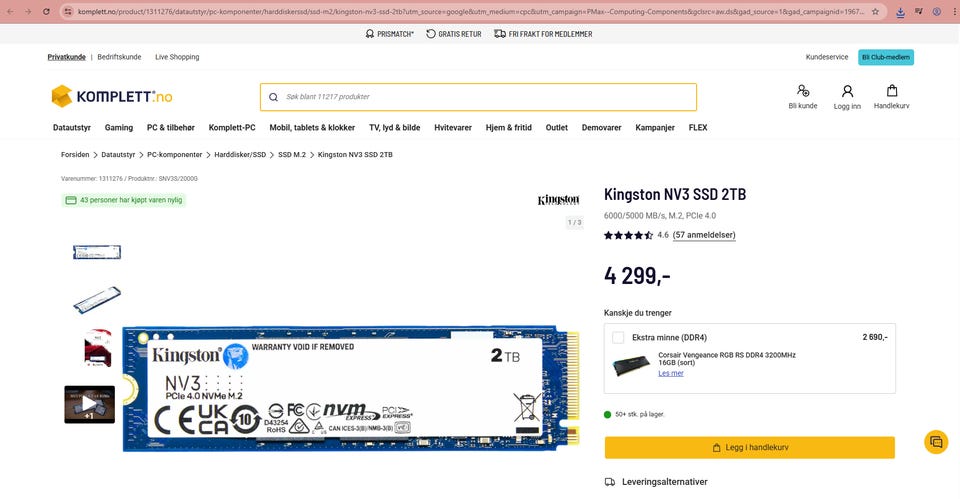This screenshot has height=499, width=960.
Task: Click the Bli kunde icon
Action: [803, 91]
